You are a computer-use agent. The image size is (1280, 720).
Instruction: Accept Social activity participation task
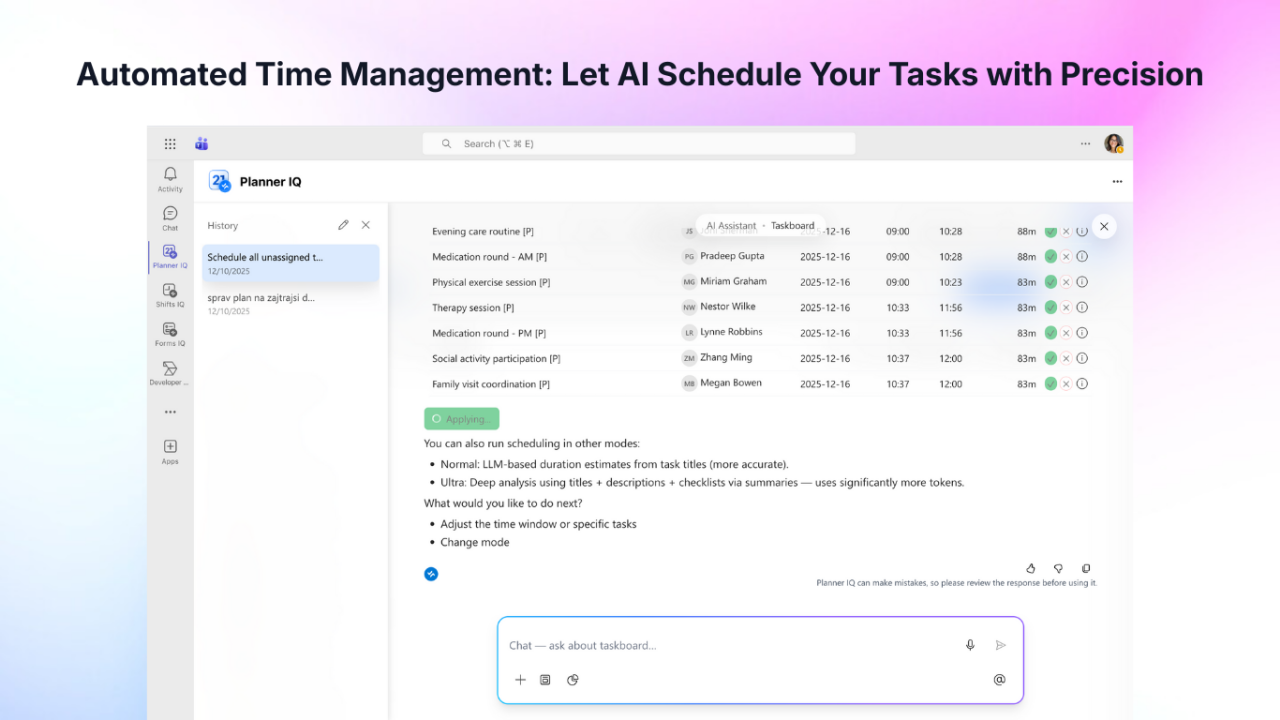click(x=1051, y=358)
